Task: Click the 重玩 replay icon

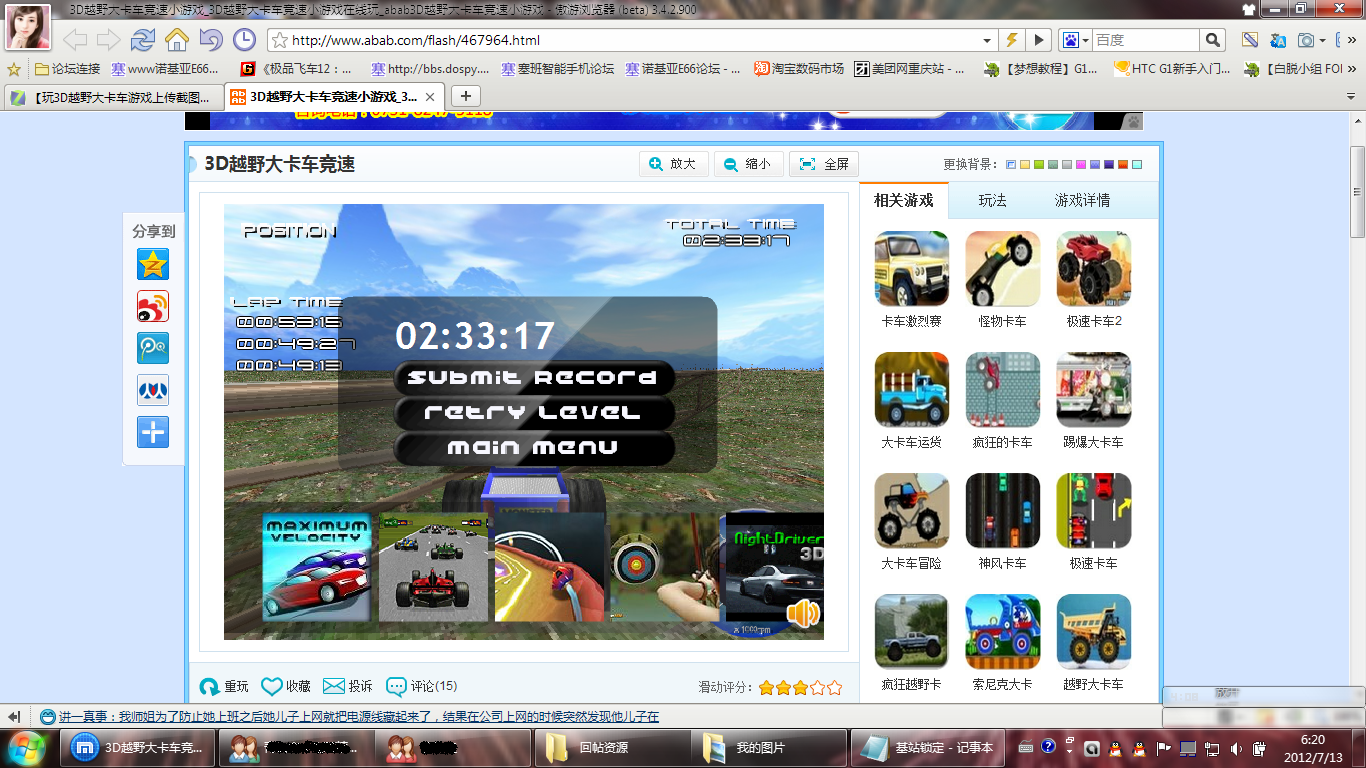Action: [x=210, y=687]
